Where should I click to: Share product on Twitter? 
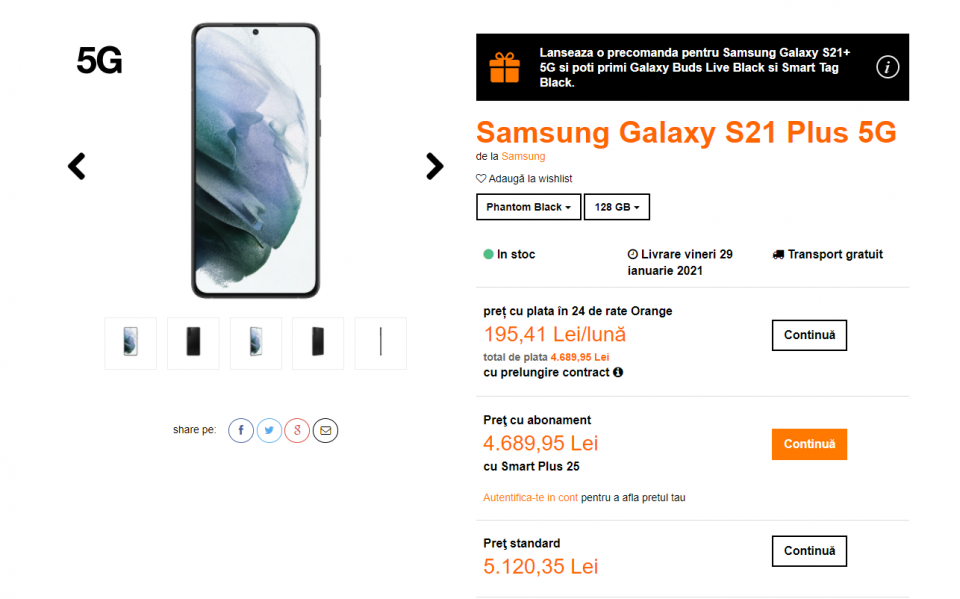(x=269, y=430)
